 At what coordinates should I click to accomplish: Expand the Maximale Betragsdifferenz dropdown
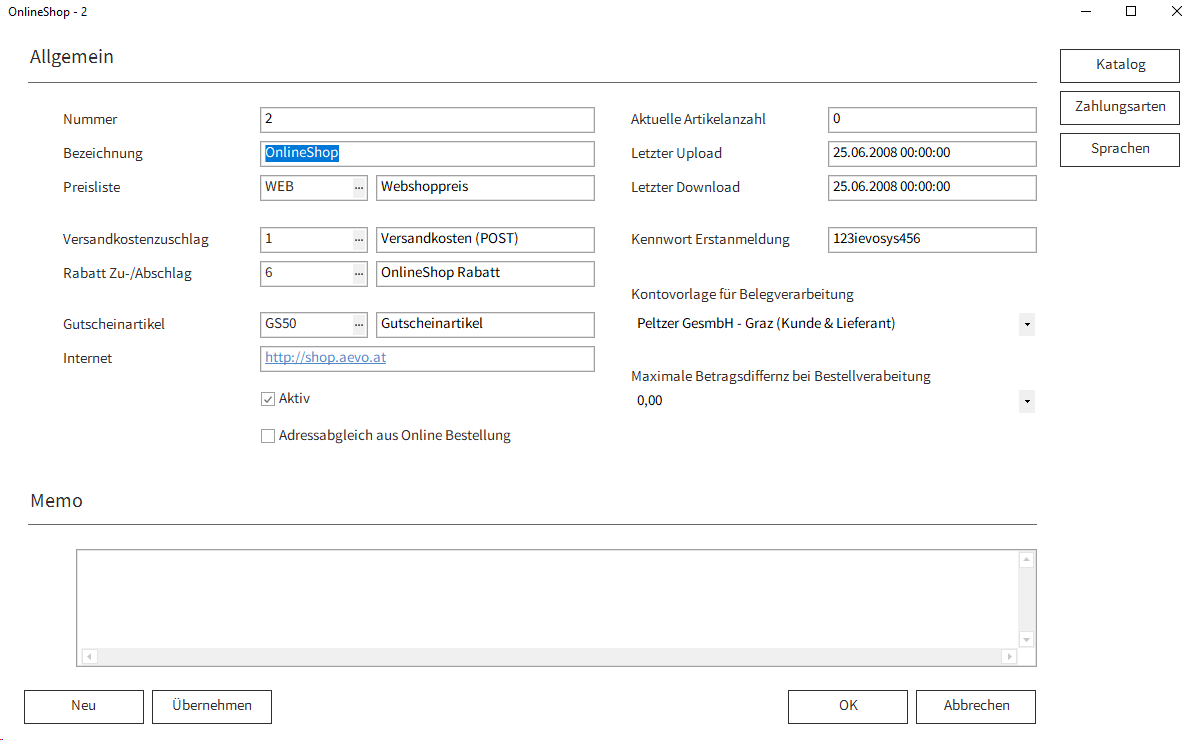pyautogui.click(x=1027, y=402)
